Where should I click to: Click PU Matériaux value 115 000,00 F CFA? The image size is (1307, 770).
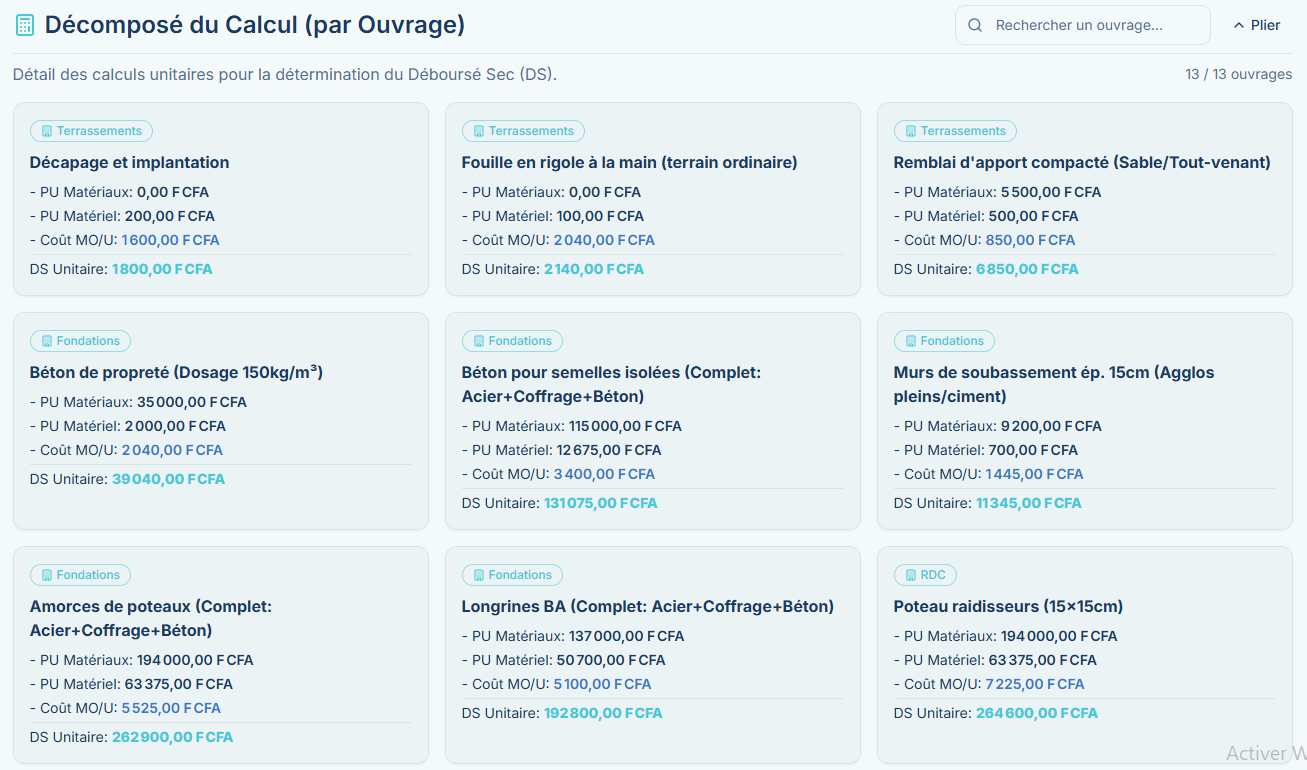[x=625, y=426]
